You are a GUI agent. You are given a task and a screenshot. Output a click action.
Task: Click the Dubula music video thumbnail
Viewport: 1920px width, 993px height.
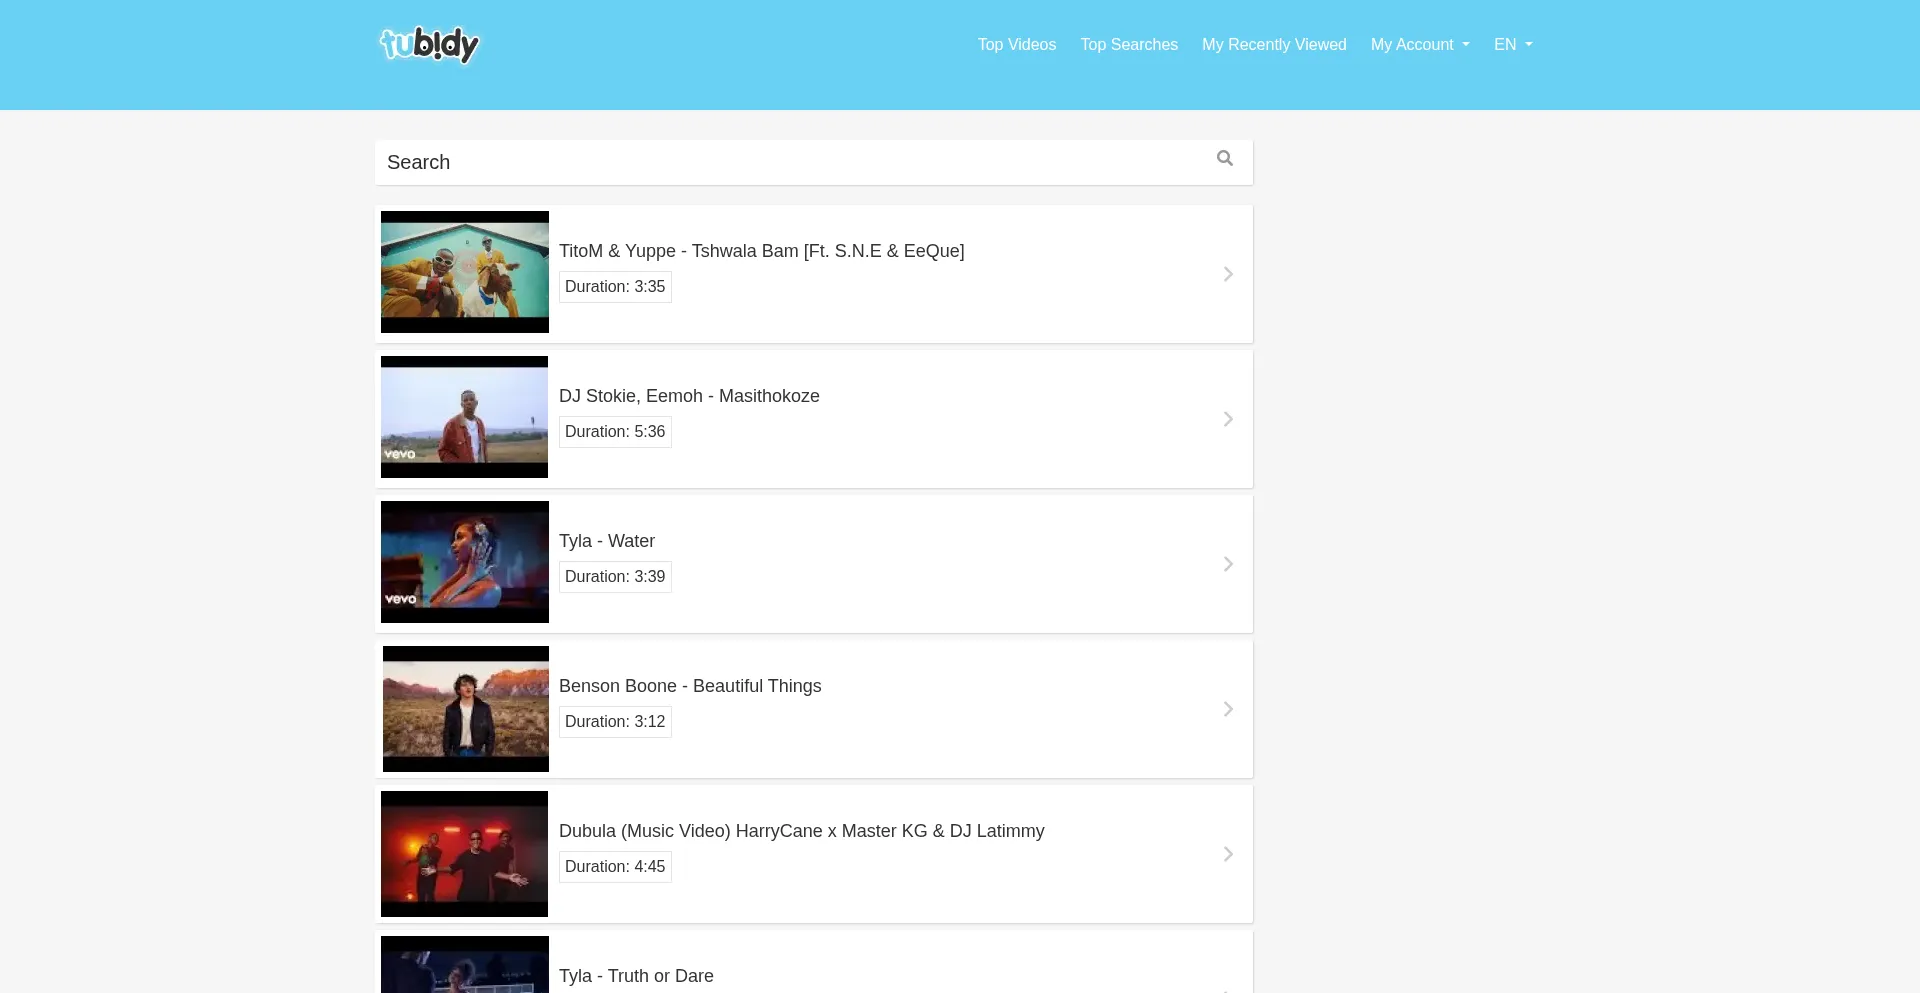pyautogui.click(x=465, y=853)
